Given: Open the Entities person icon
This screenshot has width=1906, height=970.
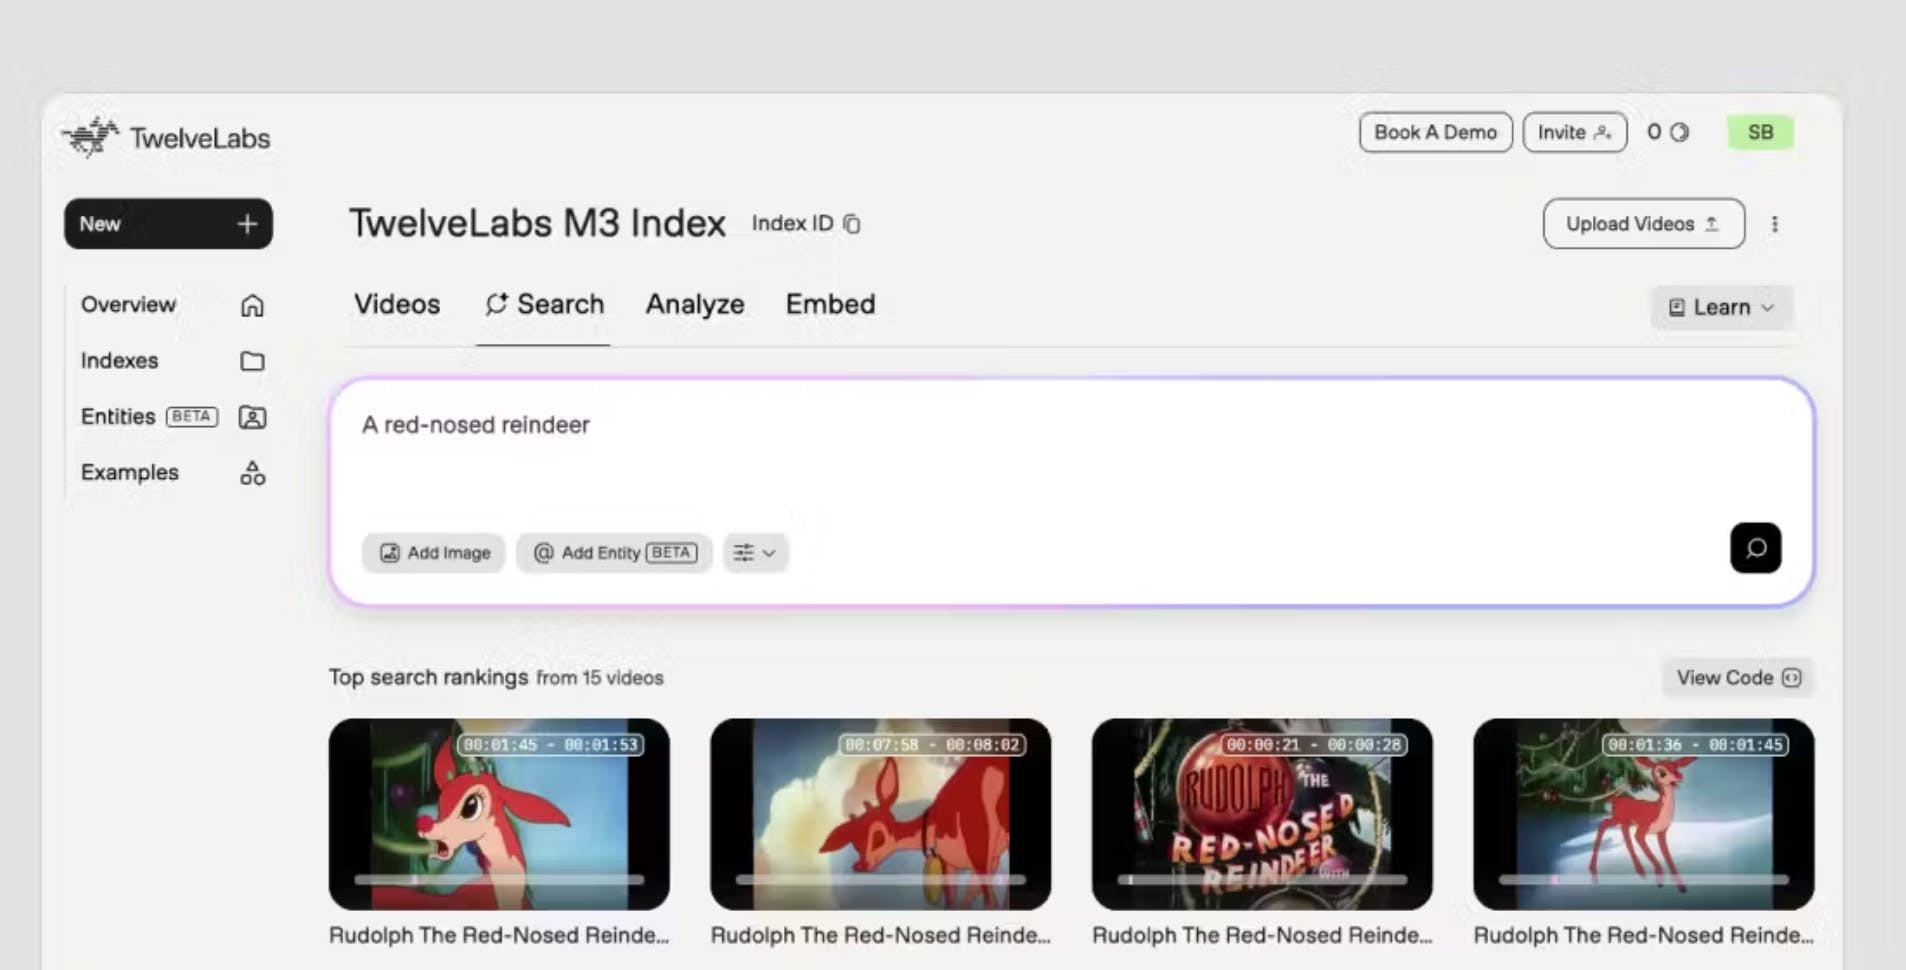Looking at the screenshot, I should [x=252, y=417].
